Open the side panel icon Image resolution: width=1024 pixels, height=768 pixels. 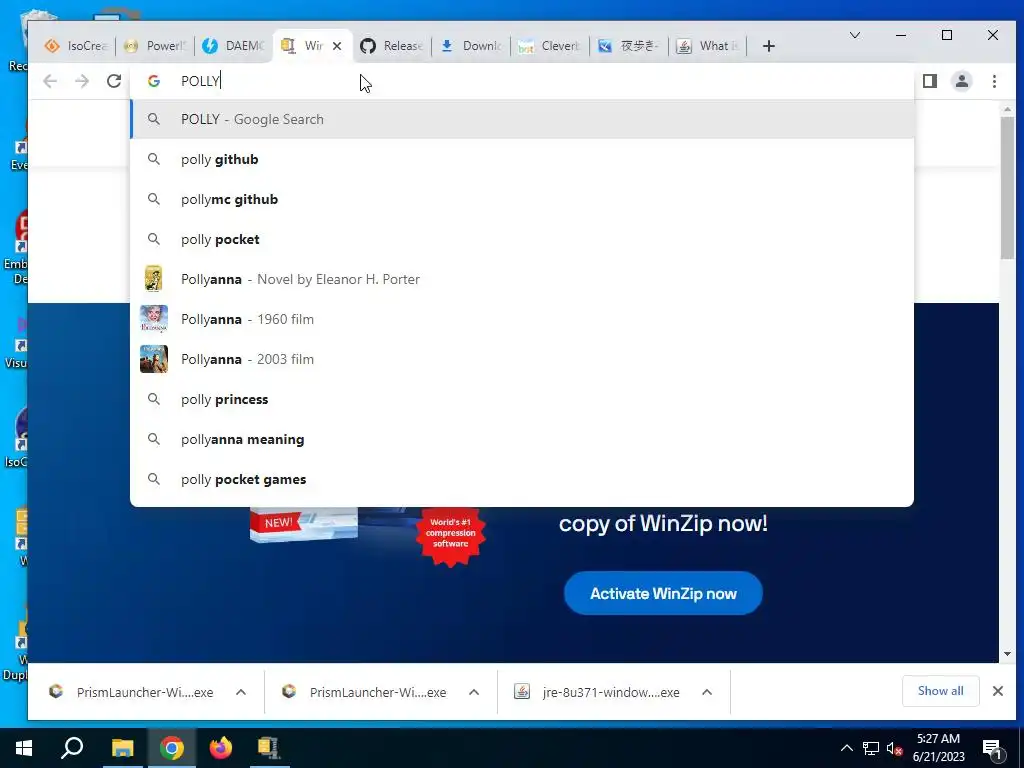[x=929, y=81]
